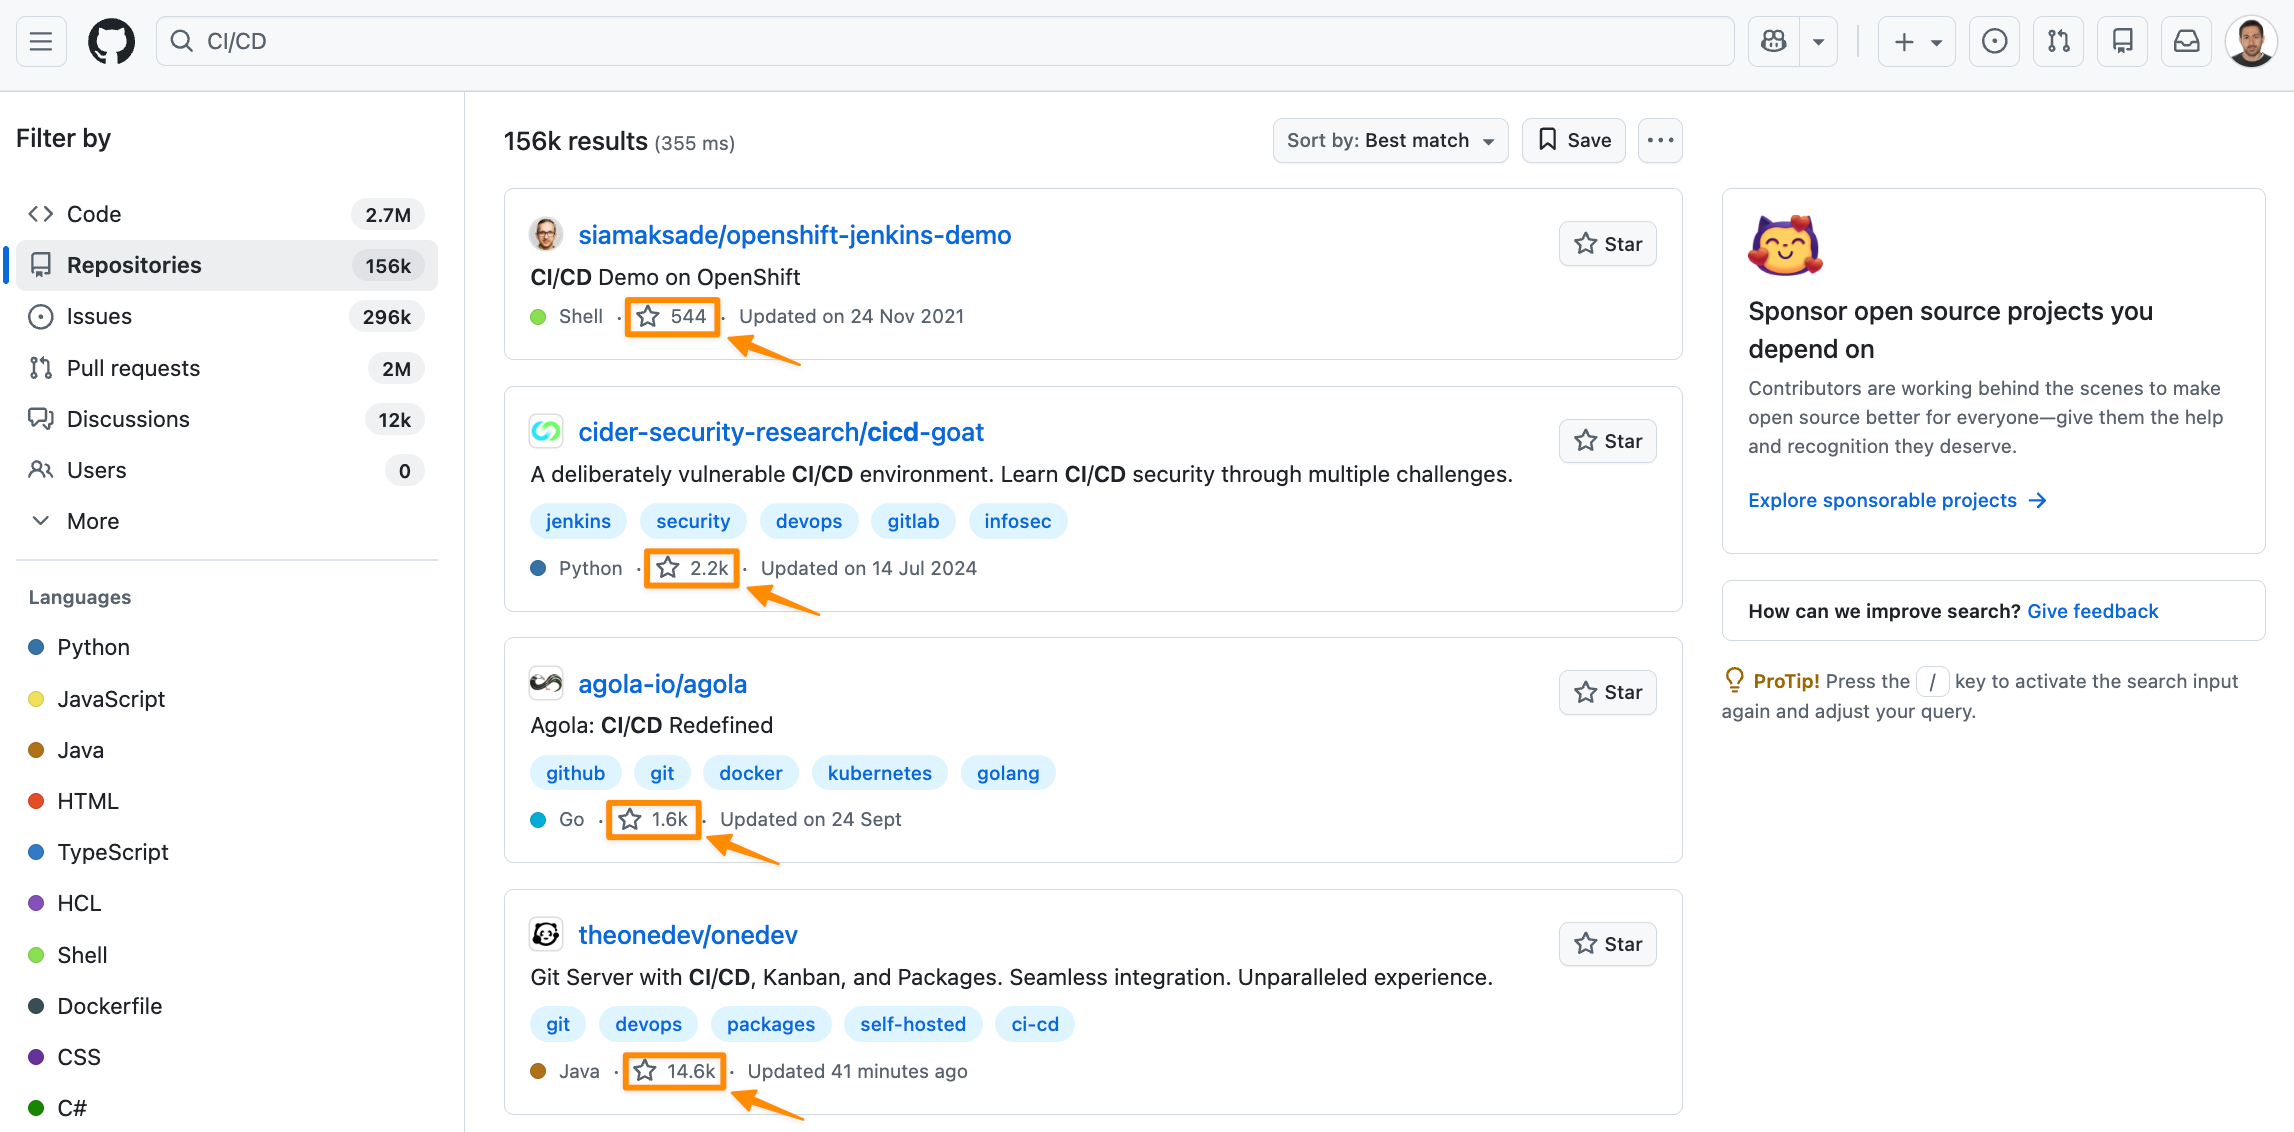
Task: Filter by the Python language color dot
Action: coord(37,647)
